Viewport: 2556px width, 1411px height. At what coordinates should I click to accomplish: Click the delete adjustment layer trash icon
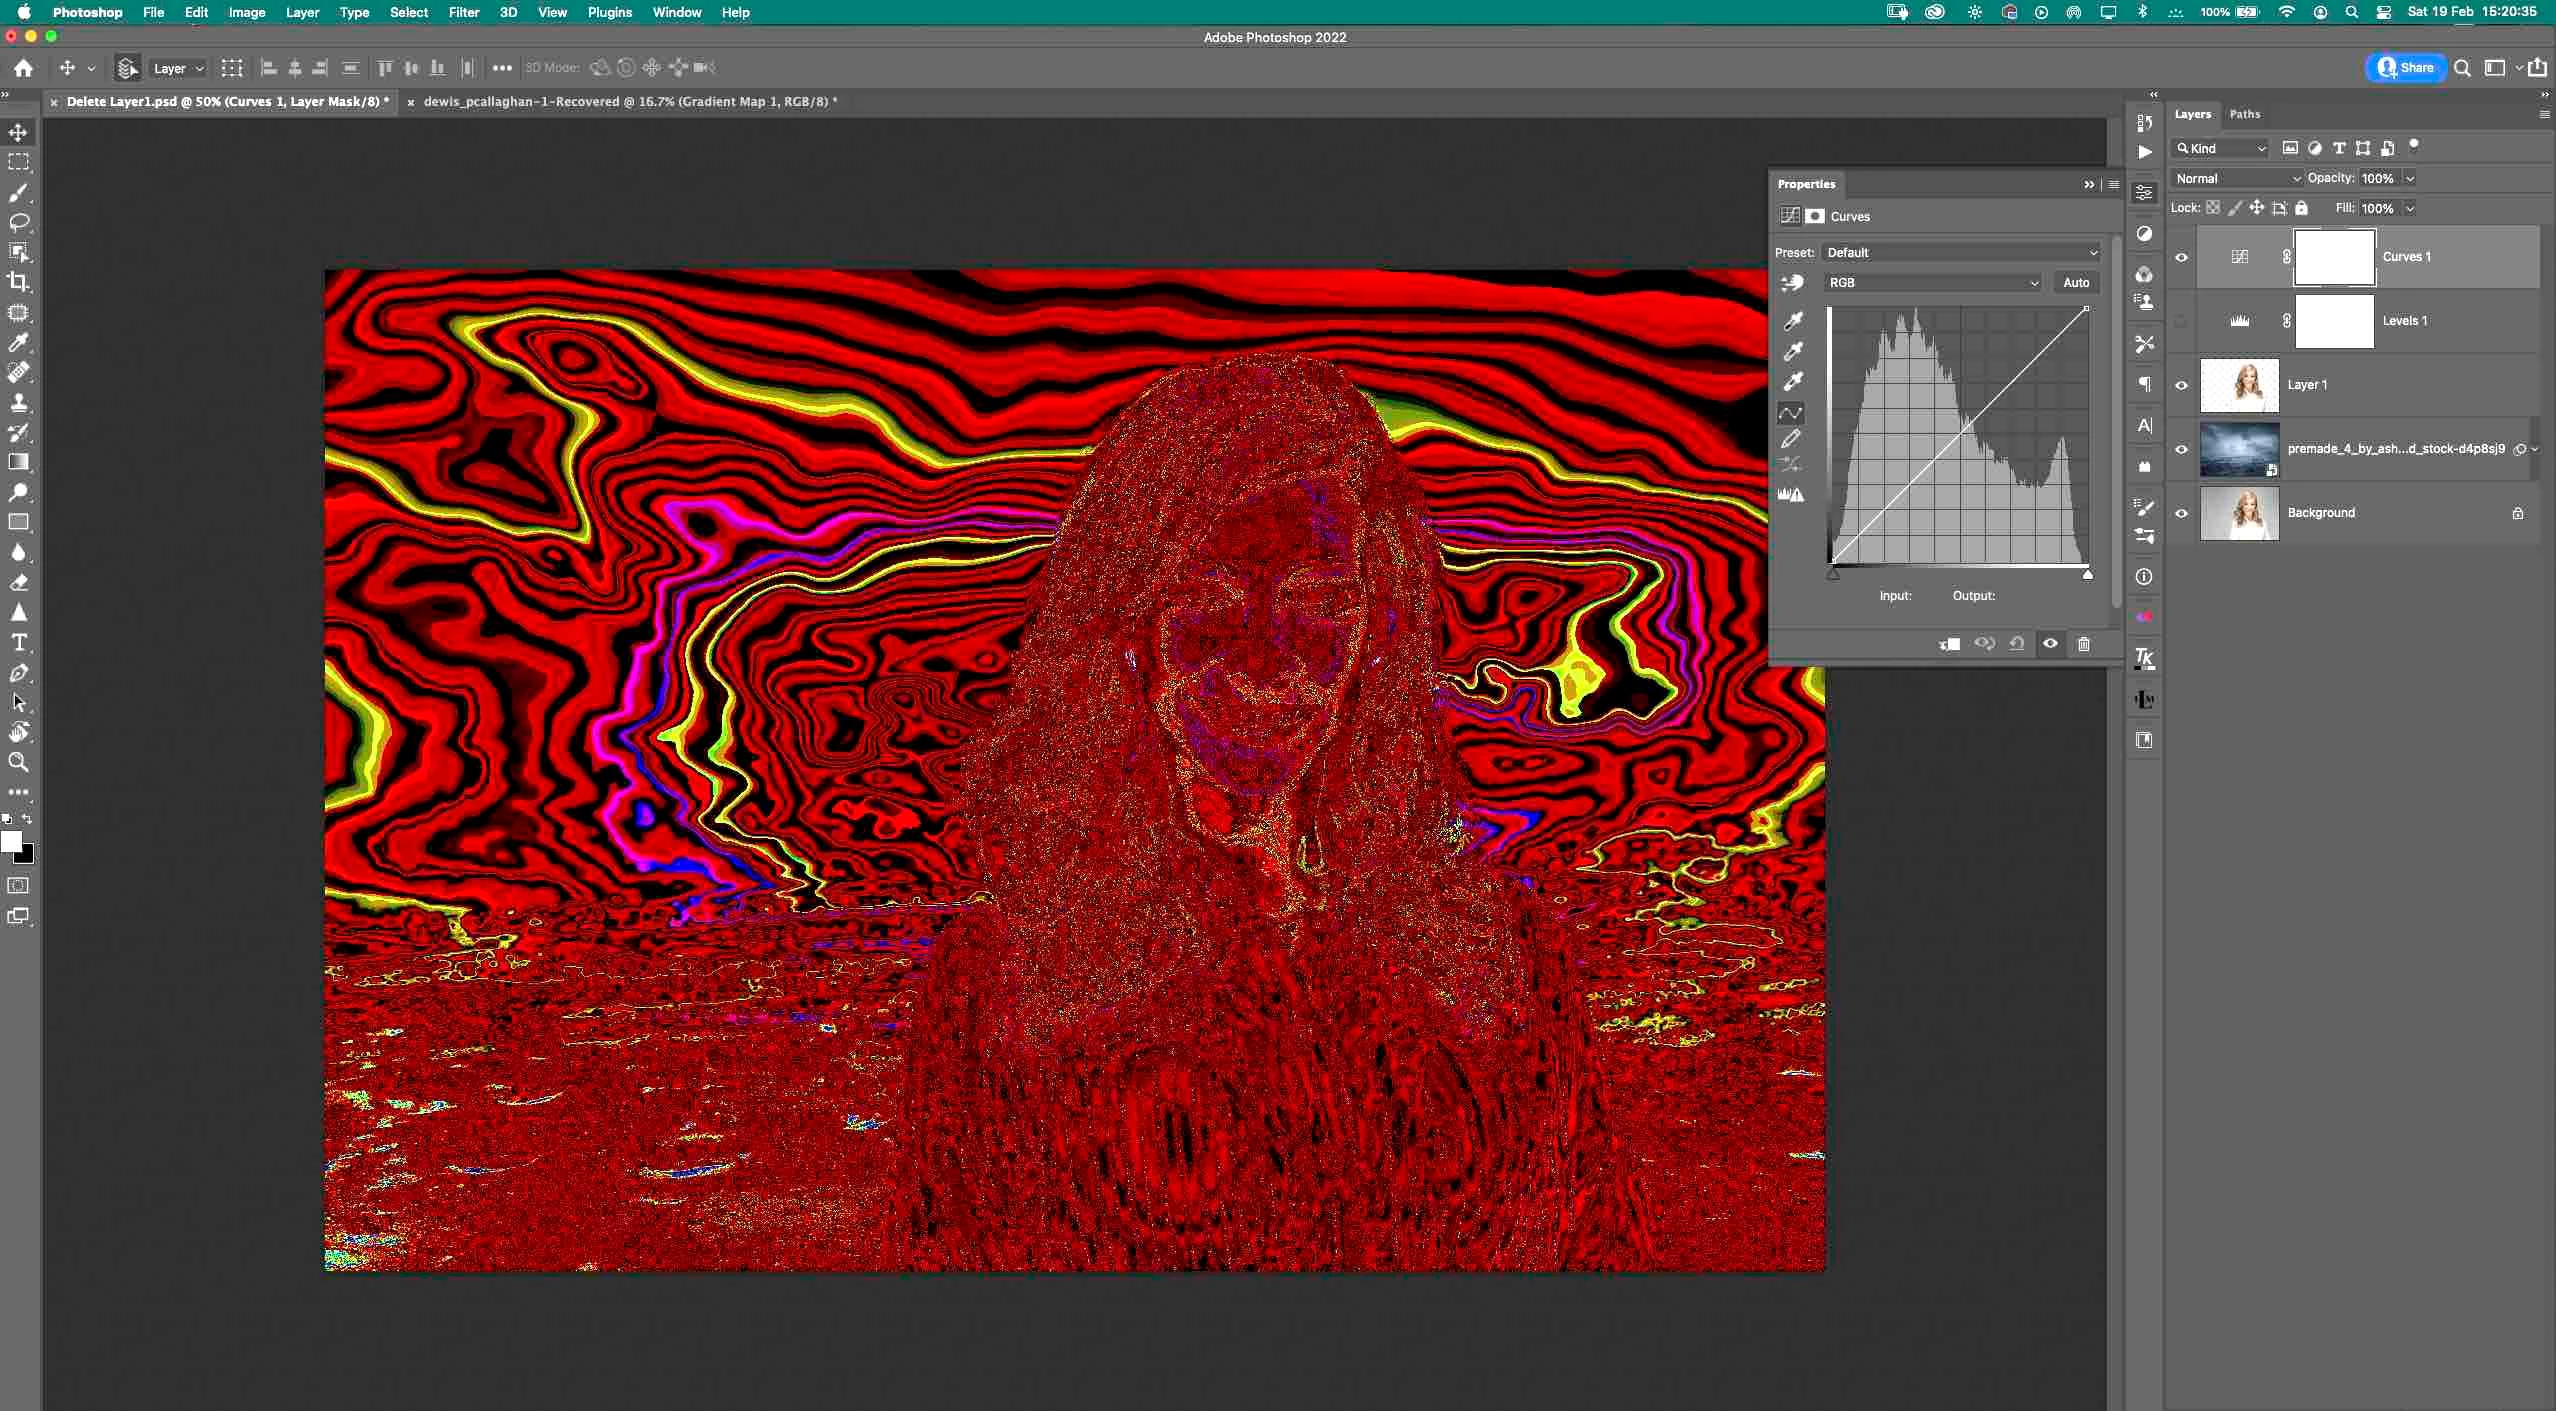click(2084, 644)
